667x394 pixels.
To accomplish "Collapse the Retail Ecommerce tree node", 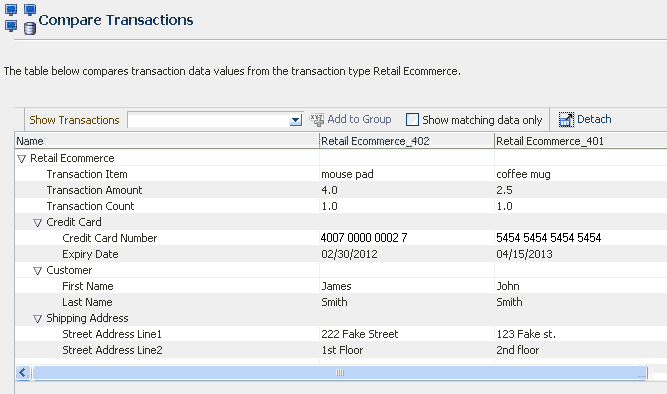I will [x=21, y=159].
